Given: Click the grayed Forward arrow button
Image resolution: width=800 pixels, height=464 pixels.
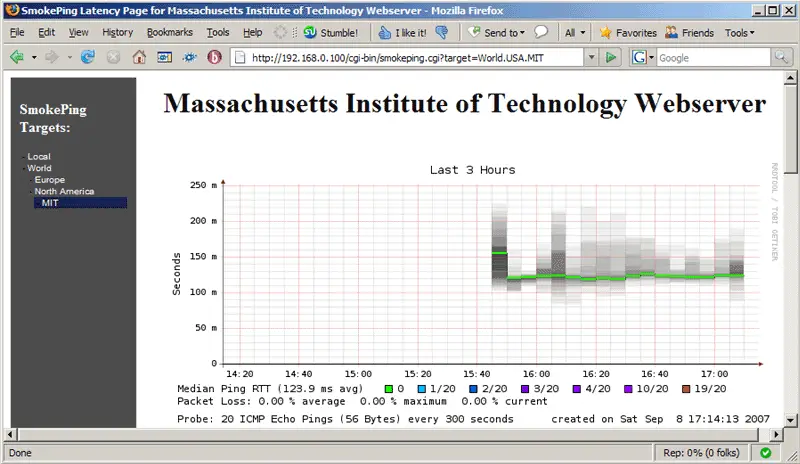Looking at the screenshot, I should click(x=52, y=57).
